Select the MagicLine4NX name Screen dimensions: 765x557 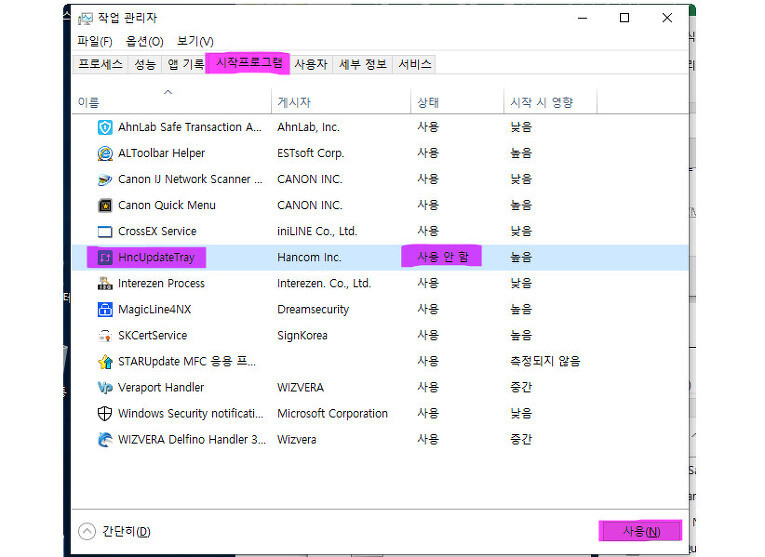tap(155, 309)
